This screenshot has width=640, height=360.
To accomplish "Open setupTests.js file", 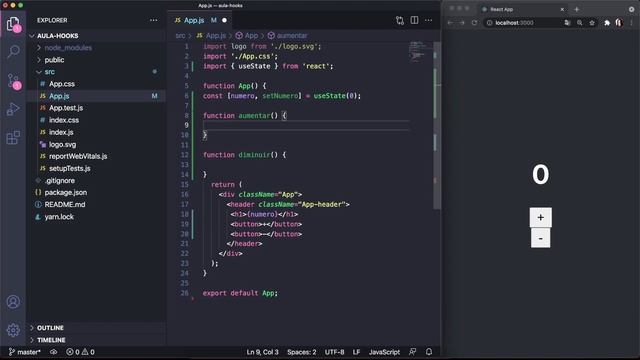I will coord(96,168).
